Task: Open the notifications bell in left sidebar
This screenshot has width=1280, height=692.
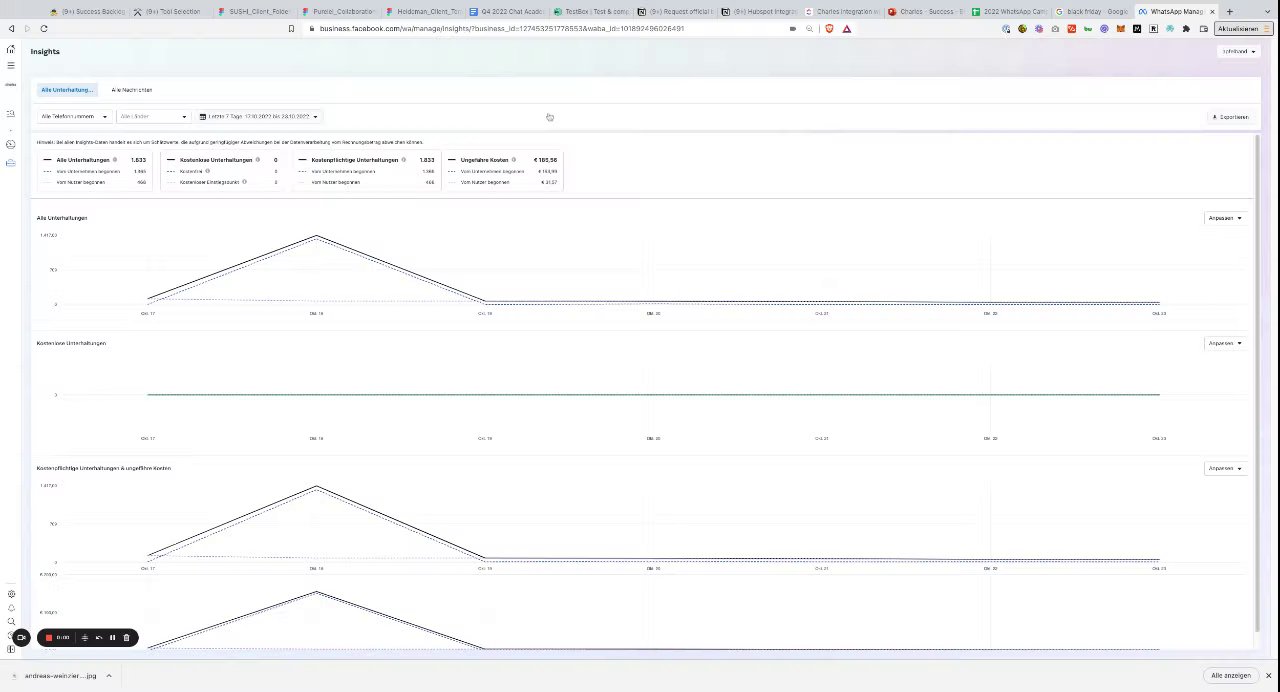Action: pos(11,608)
